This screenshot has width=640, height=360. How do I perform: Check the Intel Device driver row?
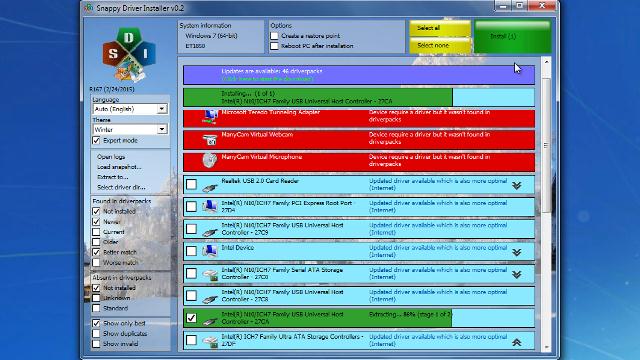point(191,251)
